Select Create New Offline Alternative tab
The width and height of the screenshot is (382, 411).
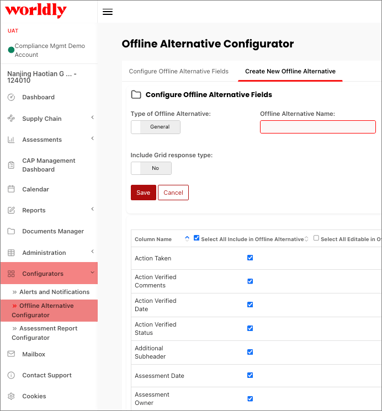click(290, 71)
